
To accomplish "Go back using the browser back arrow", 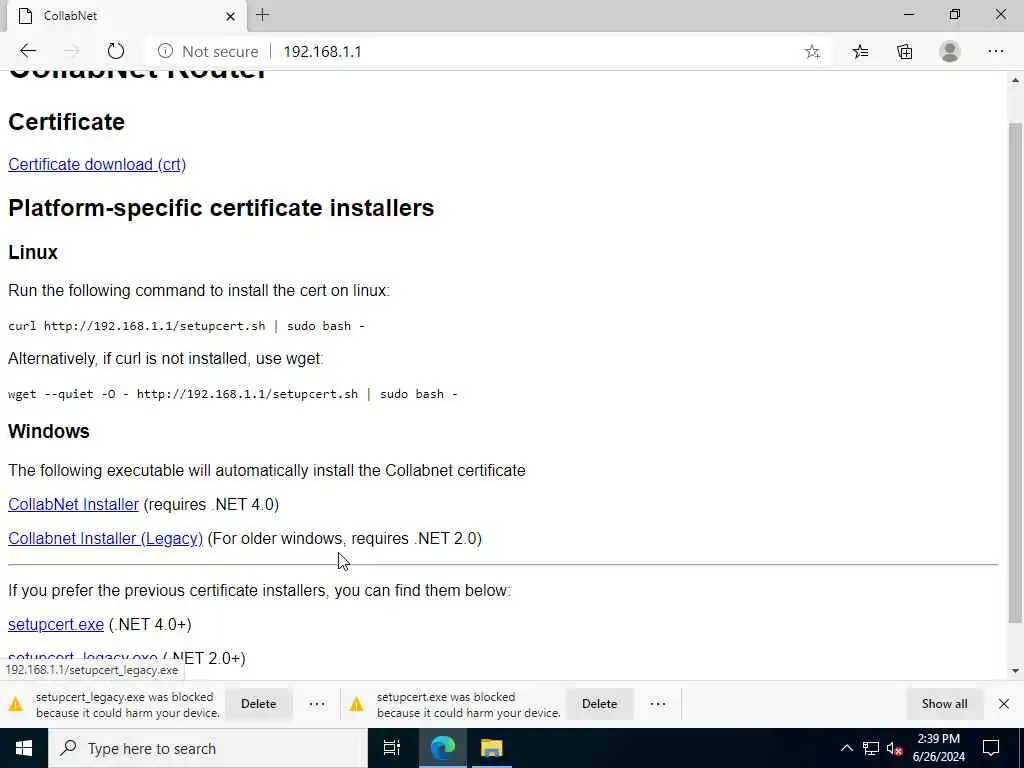I will [x=28, y=52].
